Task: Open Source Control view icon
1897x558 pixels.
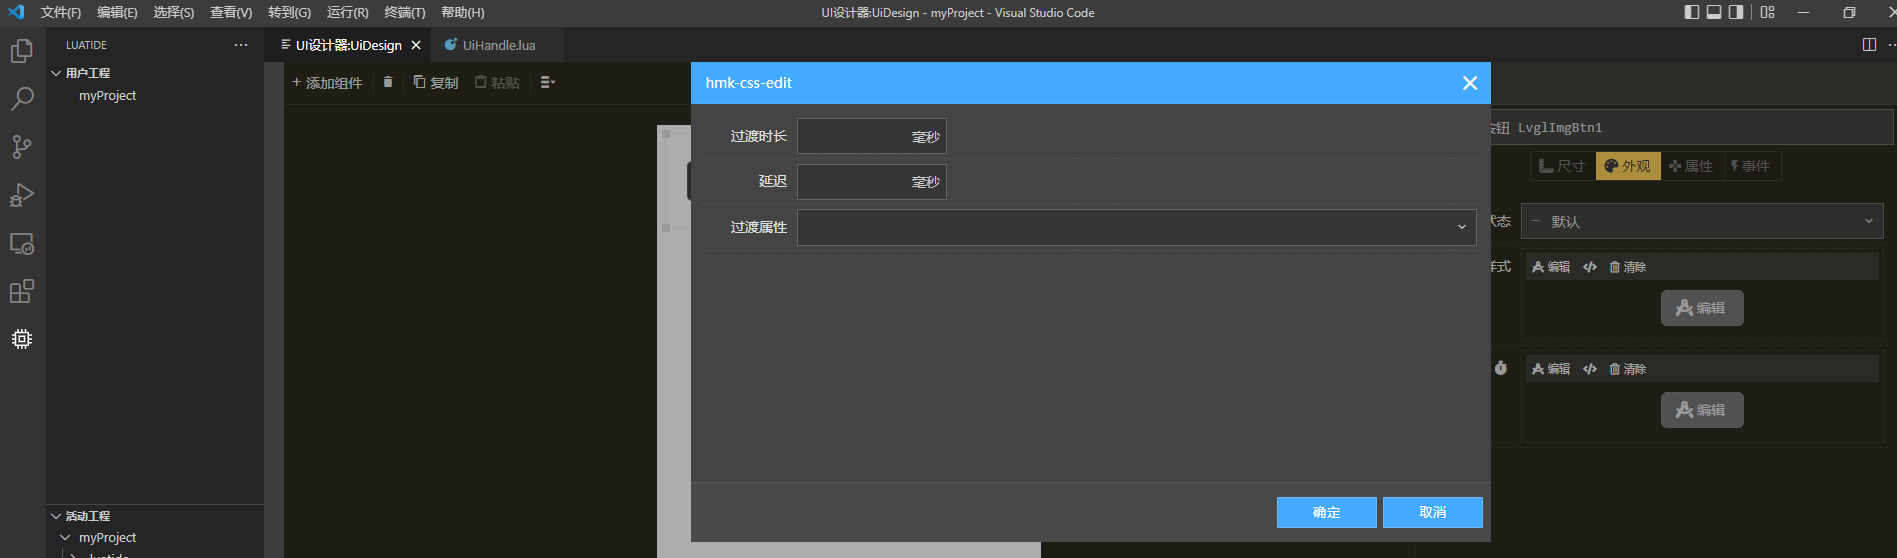Action: click(22, 147)
